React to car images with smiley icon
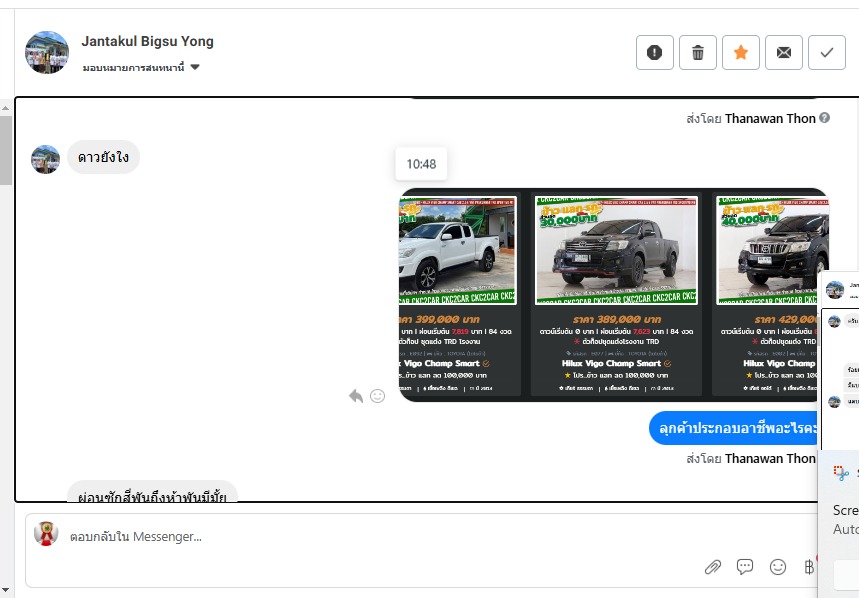 (377, 396)
